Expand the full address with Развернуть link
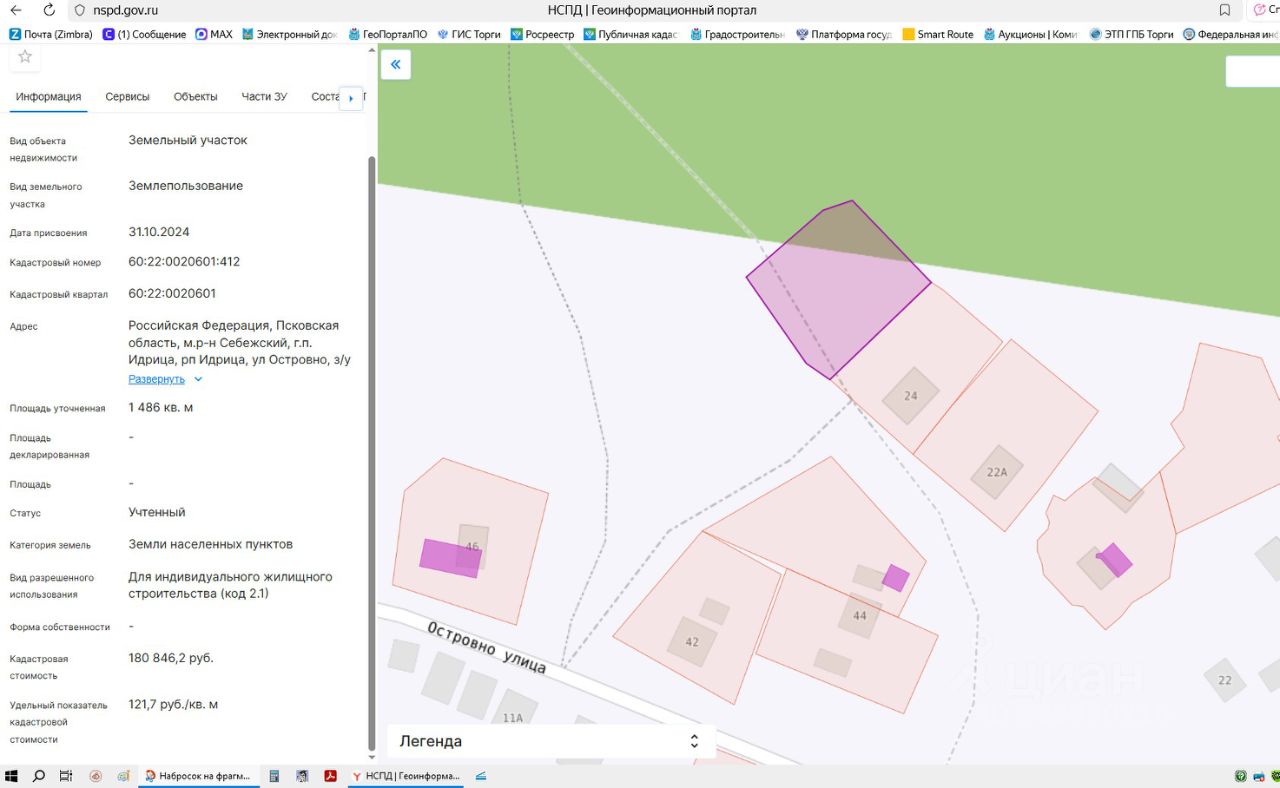The height and width of the screenshot is (788, 1280). click(156, 380)
